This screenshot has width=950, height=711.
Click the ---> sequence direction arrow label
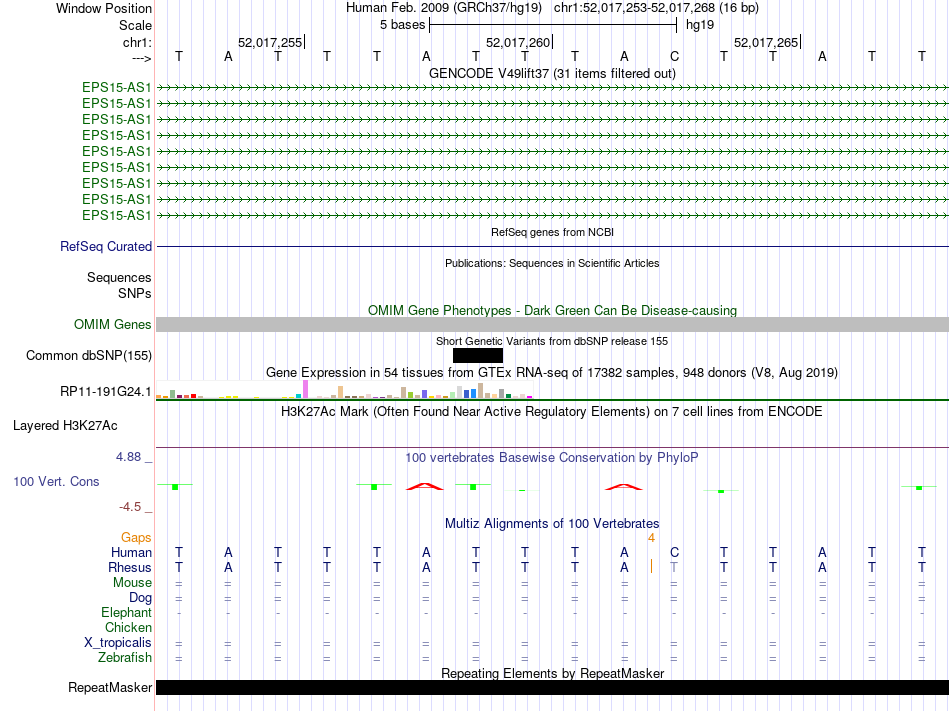(141, 58)
